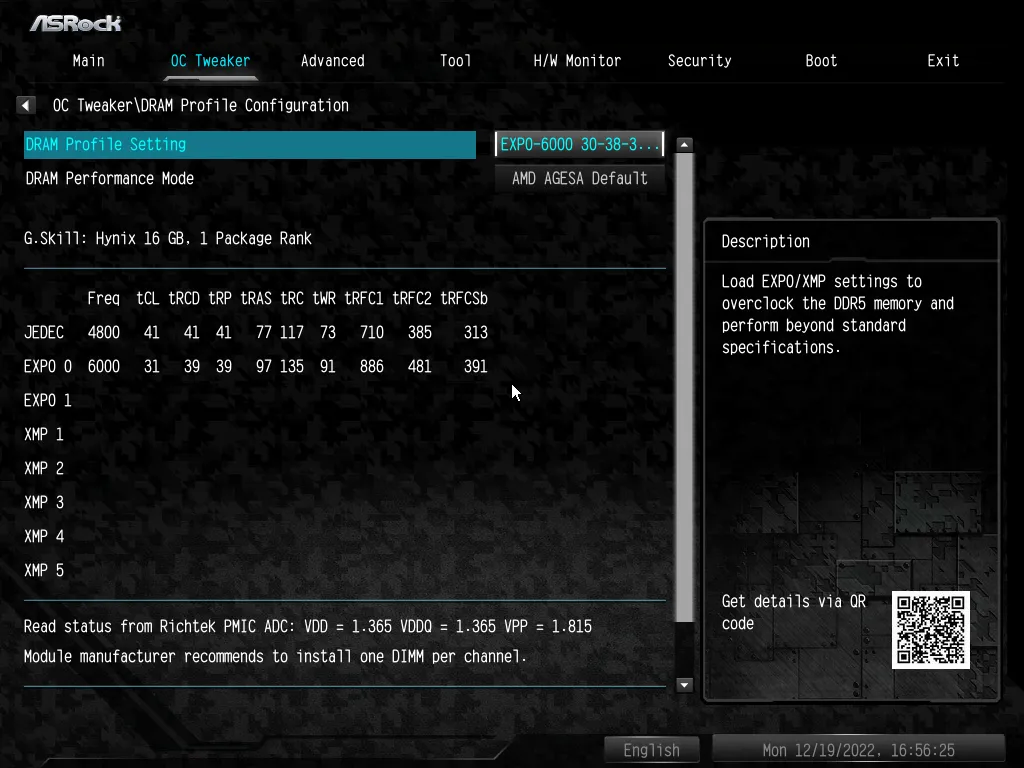
Task: Open the Security tab
Action: pyautogui.click(x=699, y=61)
